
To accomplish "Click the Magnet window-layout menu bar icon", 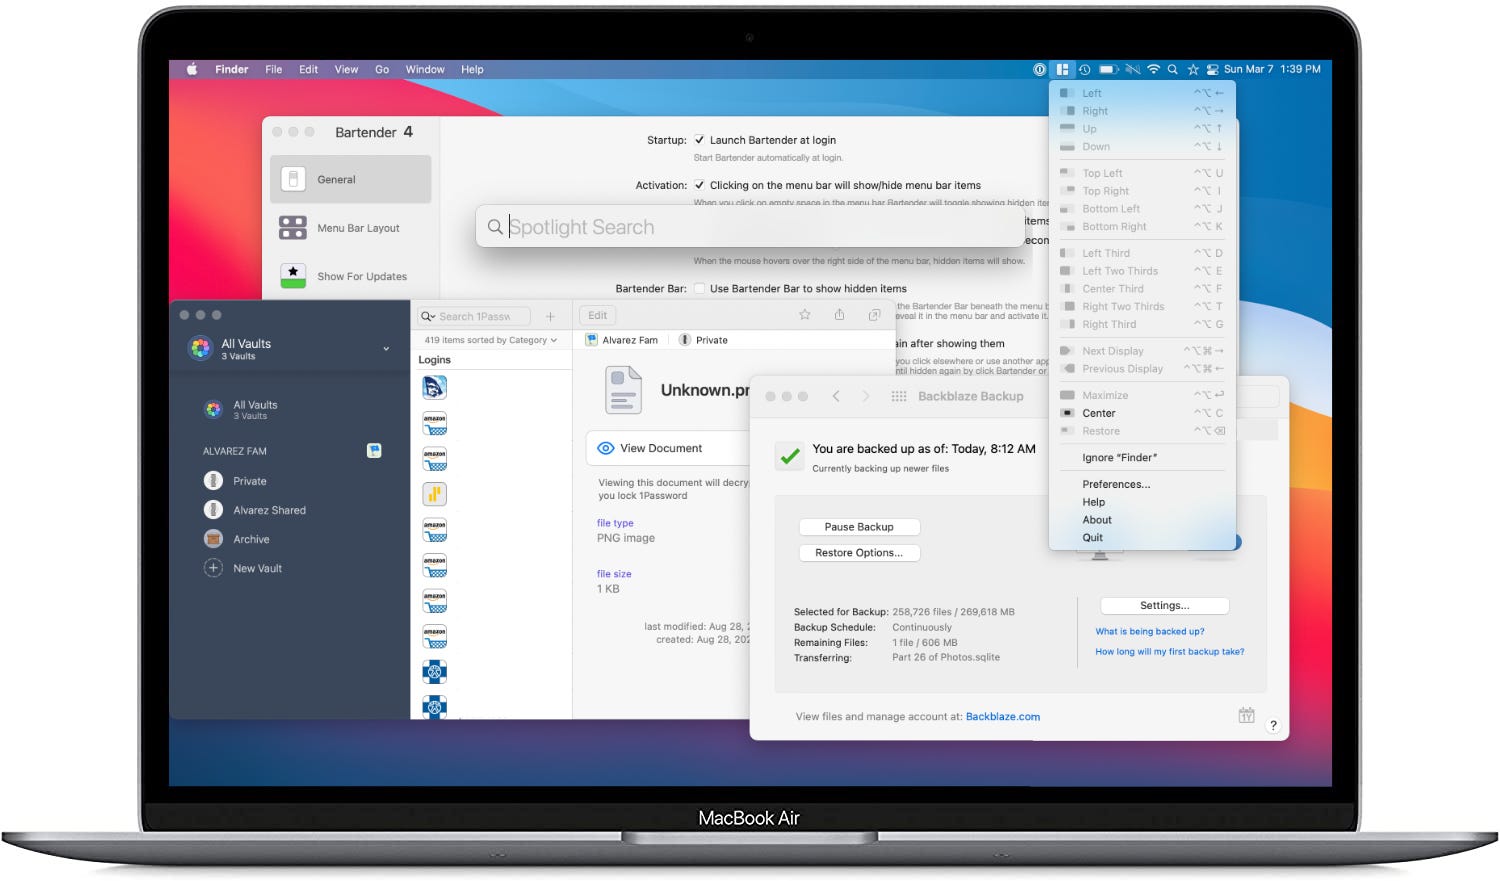I will coord(1062,70).
